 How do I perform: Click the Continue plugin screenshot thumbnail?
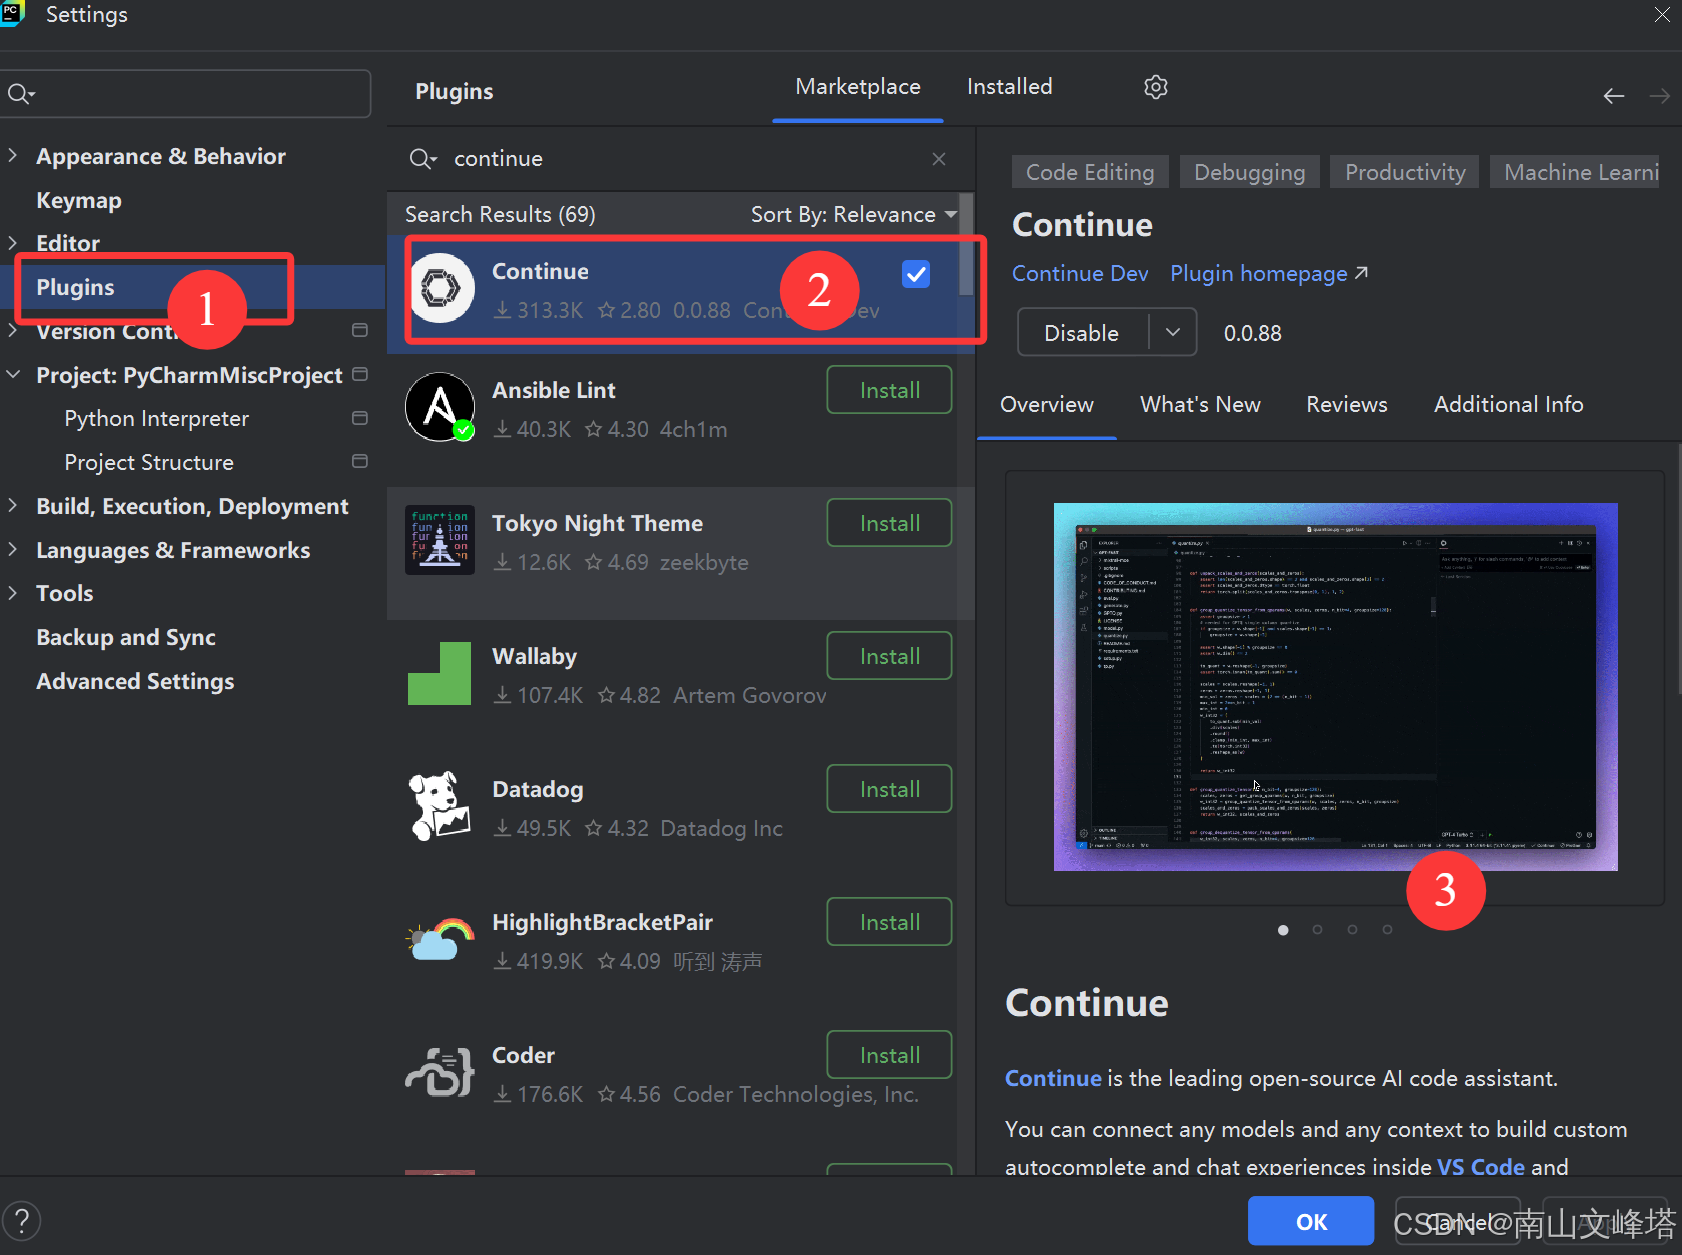click(x=1335, y=687)
